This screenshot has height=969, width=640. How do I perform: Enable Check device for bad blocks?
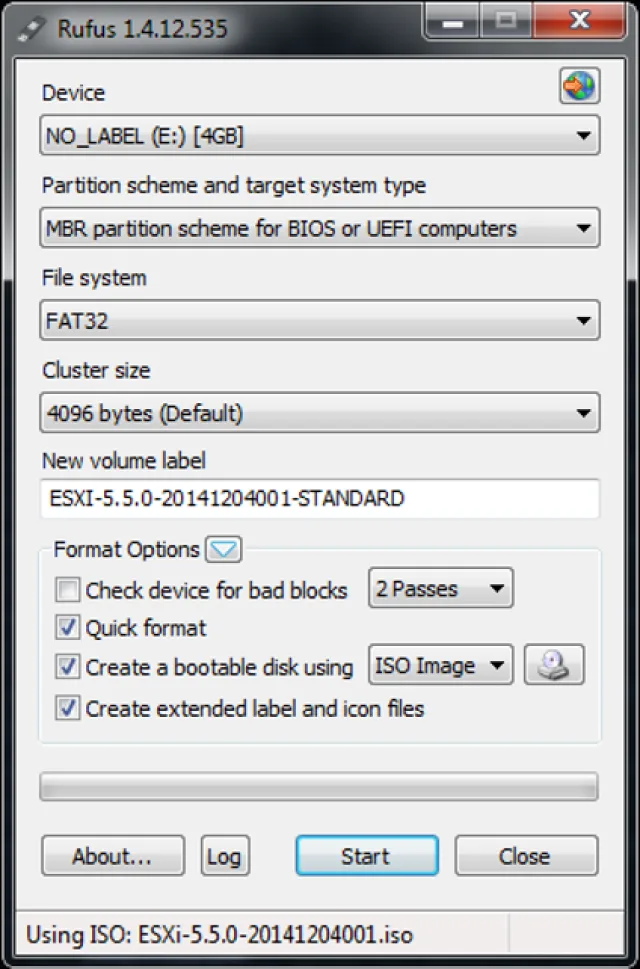(68, 590)
